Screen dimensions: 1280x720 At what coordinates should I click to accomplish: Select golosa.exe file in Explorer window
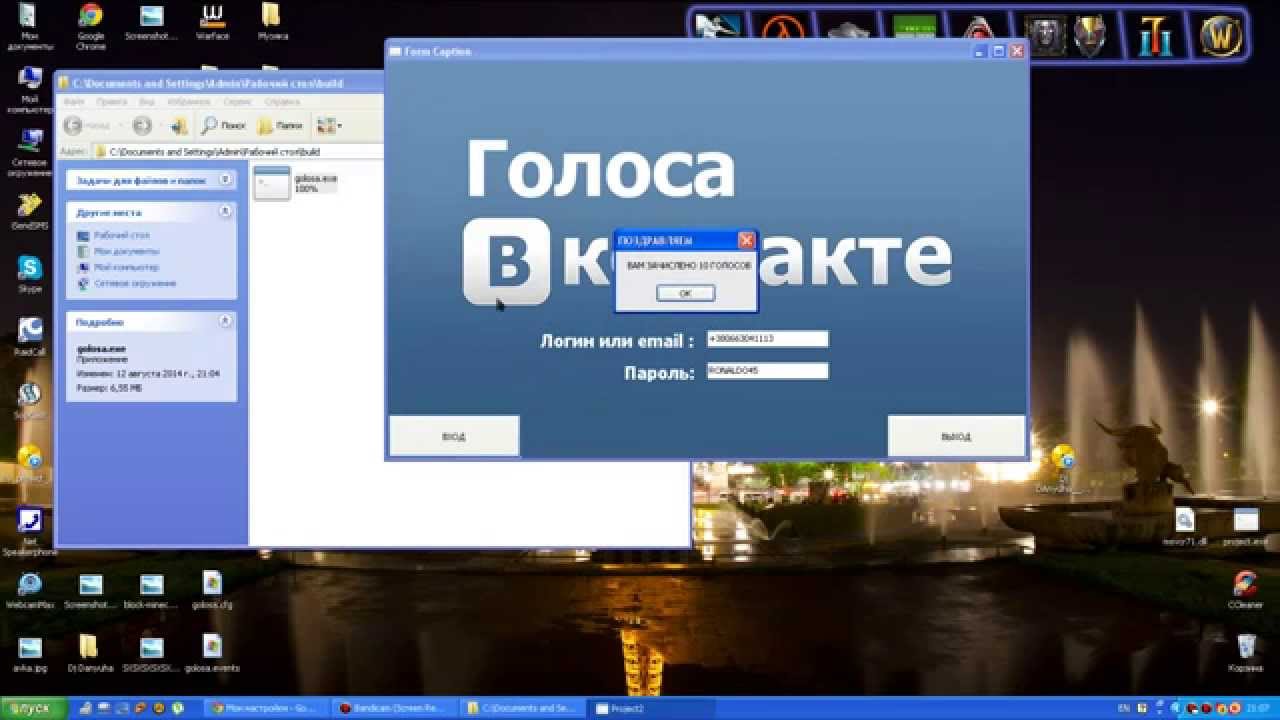click(x=296, y=184)
